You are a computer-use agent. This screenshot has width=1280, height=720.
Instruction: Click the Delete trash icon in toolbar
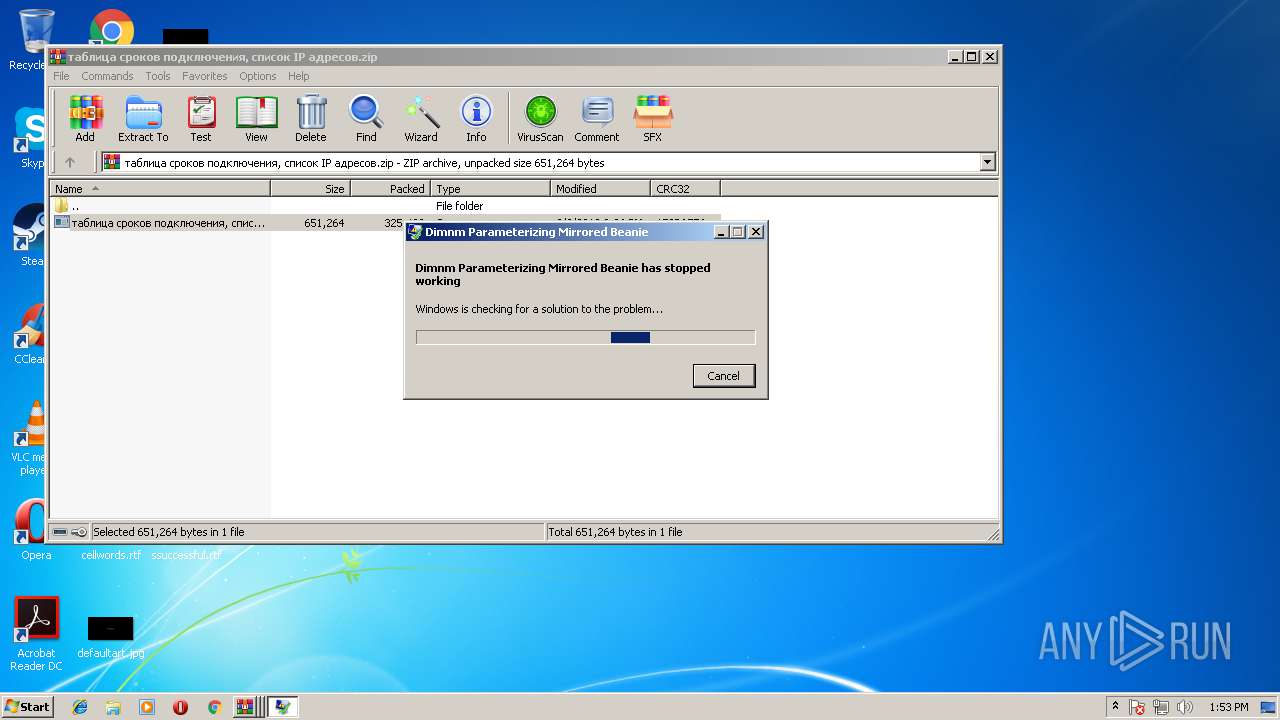point(311,119)
